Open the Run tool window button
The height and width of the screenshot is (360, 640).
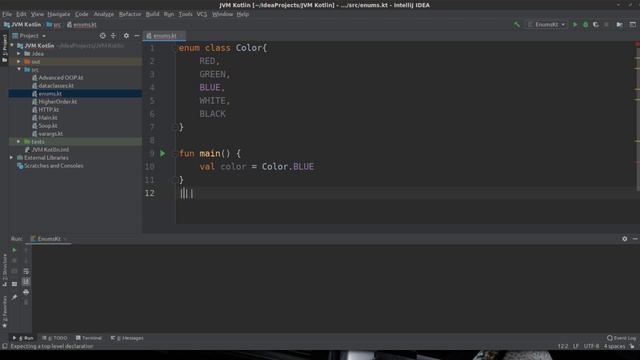(23, 338)
